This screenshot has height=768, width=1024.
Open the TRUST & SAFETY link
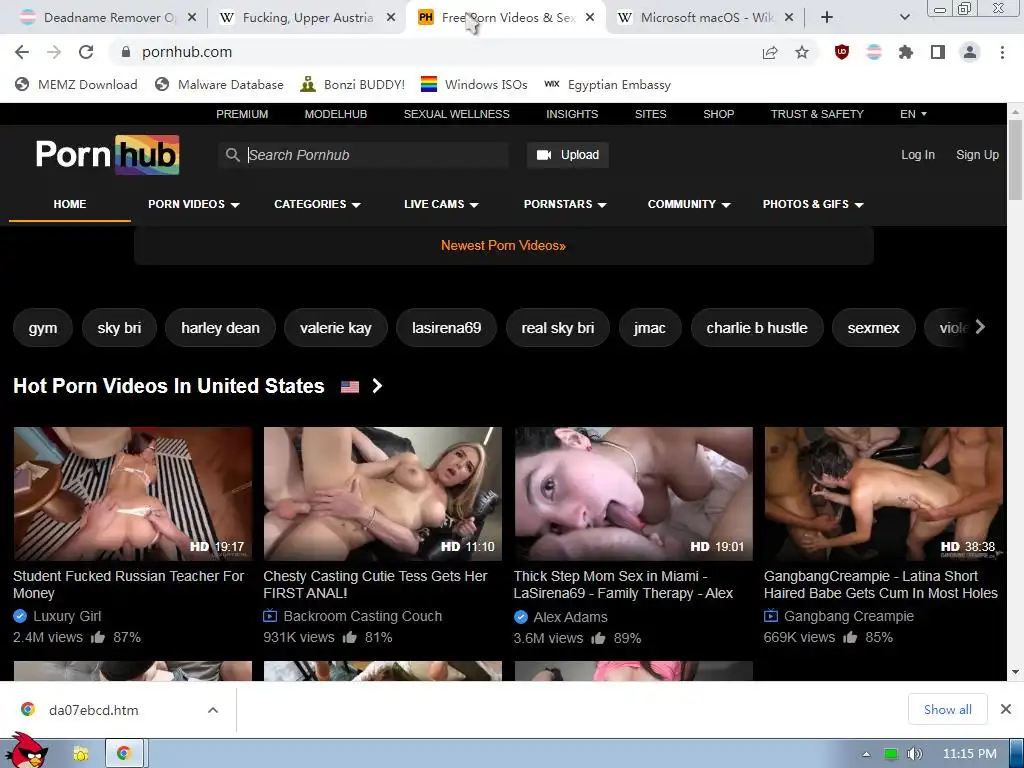(817, 114)
